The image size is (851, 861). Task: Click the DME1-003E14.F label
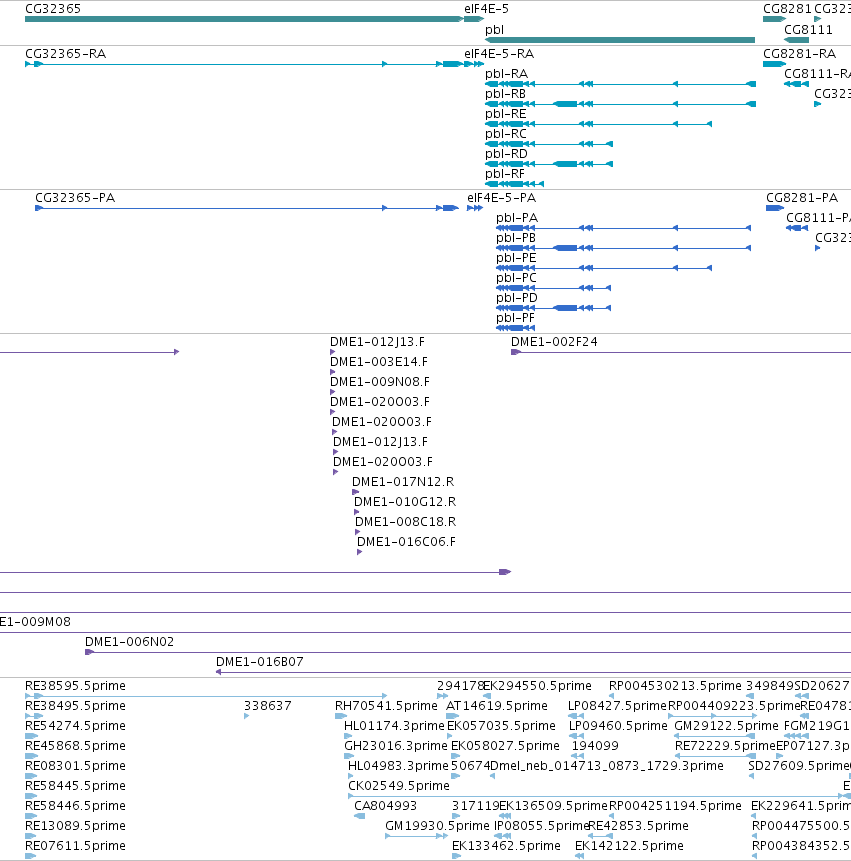[379, 362]
